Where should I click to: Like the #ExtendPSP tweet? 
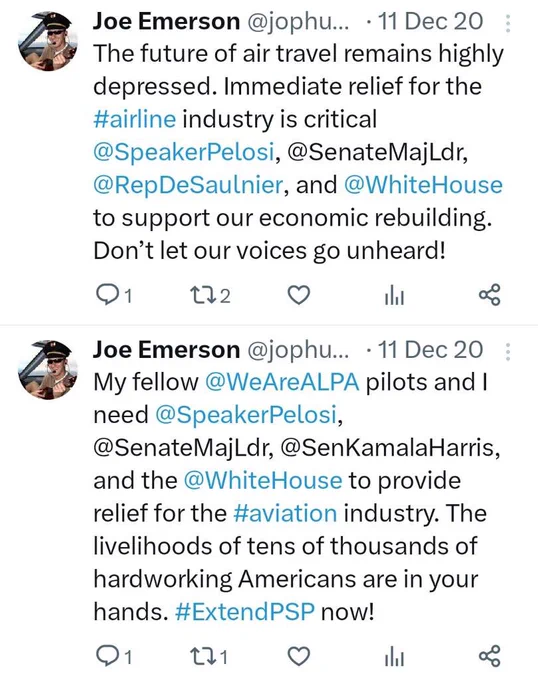pos(299,656)
